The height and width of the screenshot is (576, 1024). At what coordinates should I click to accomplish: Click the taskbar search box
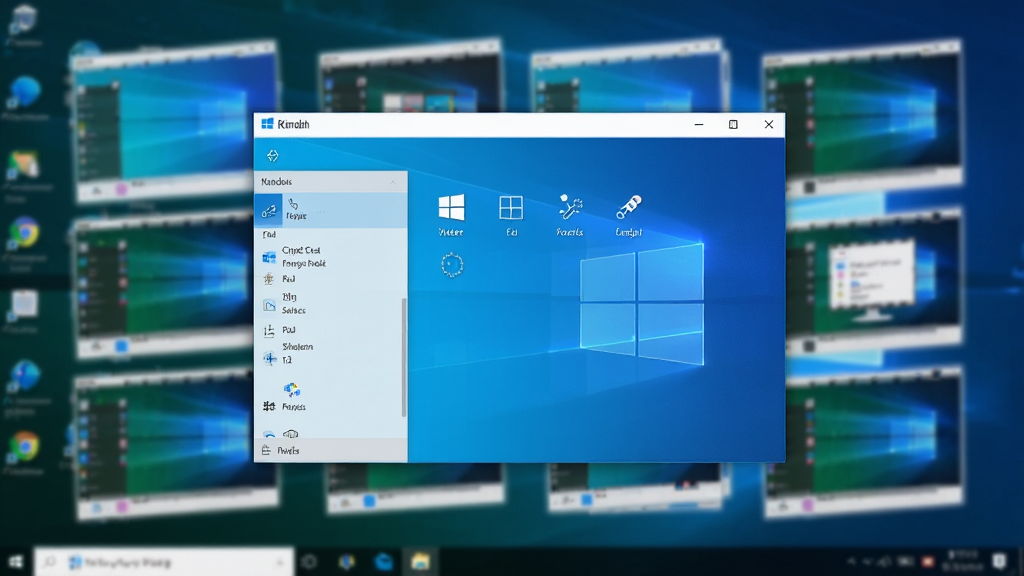(163, 562)
